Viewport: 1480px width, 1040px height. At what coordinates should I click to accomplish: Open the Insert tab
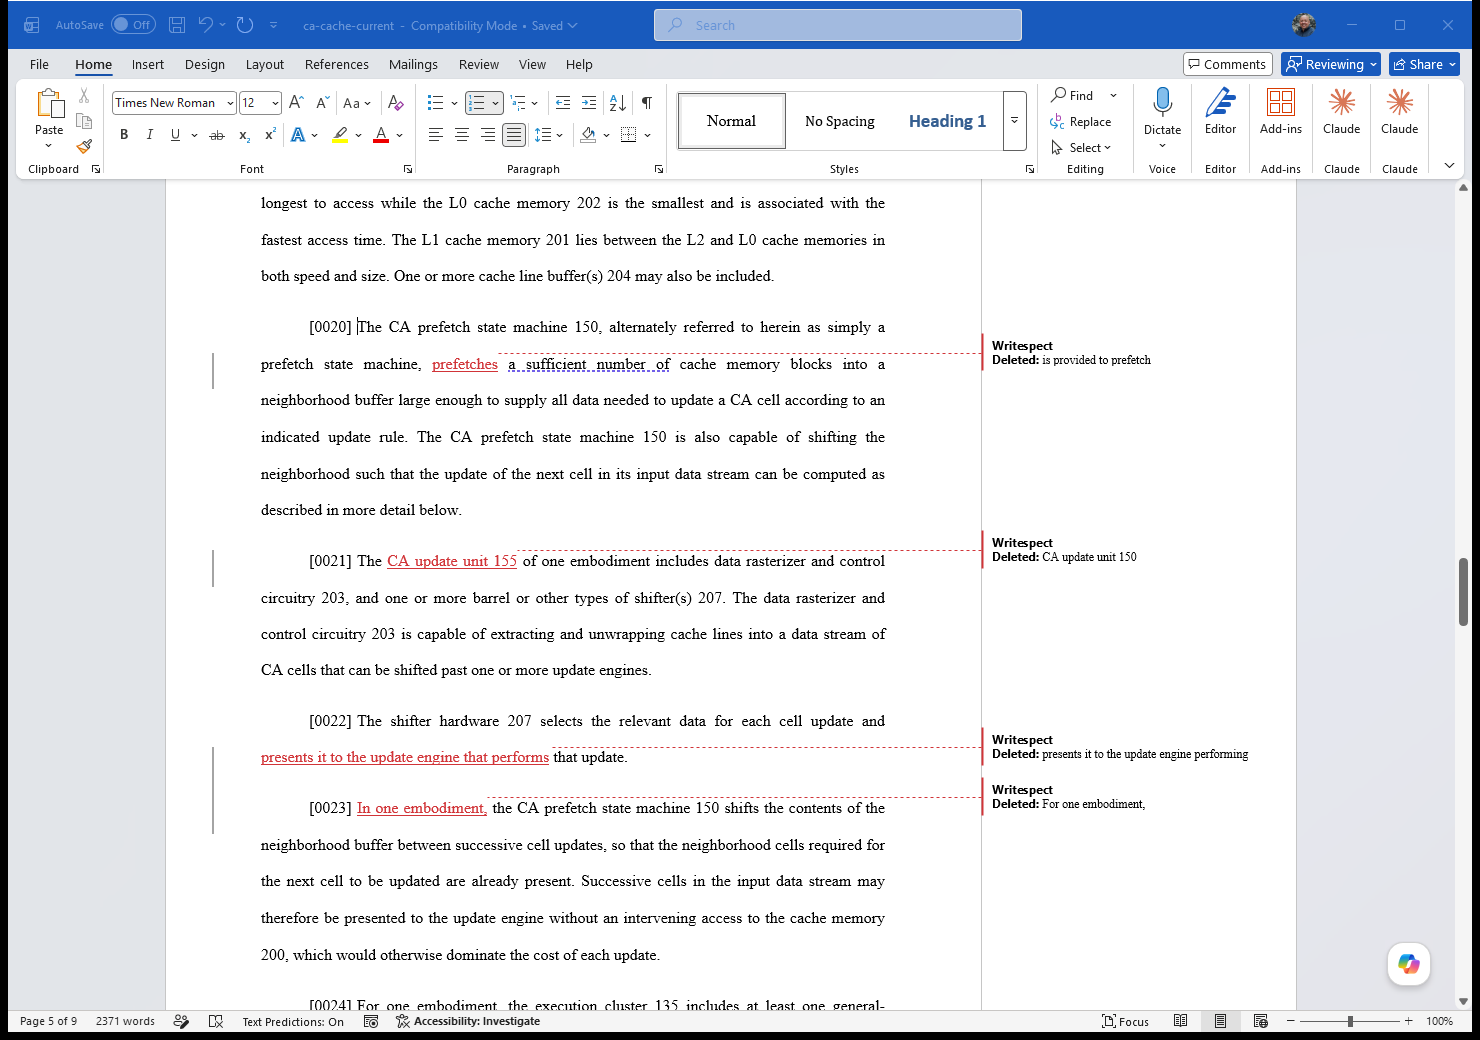(x=148, y=64)
